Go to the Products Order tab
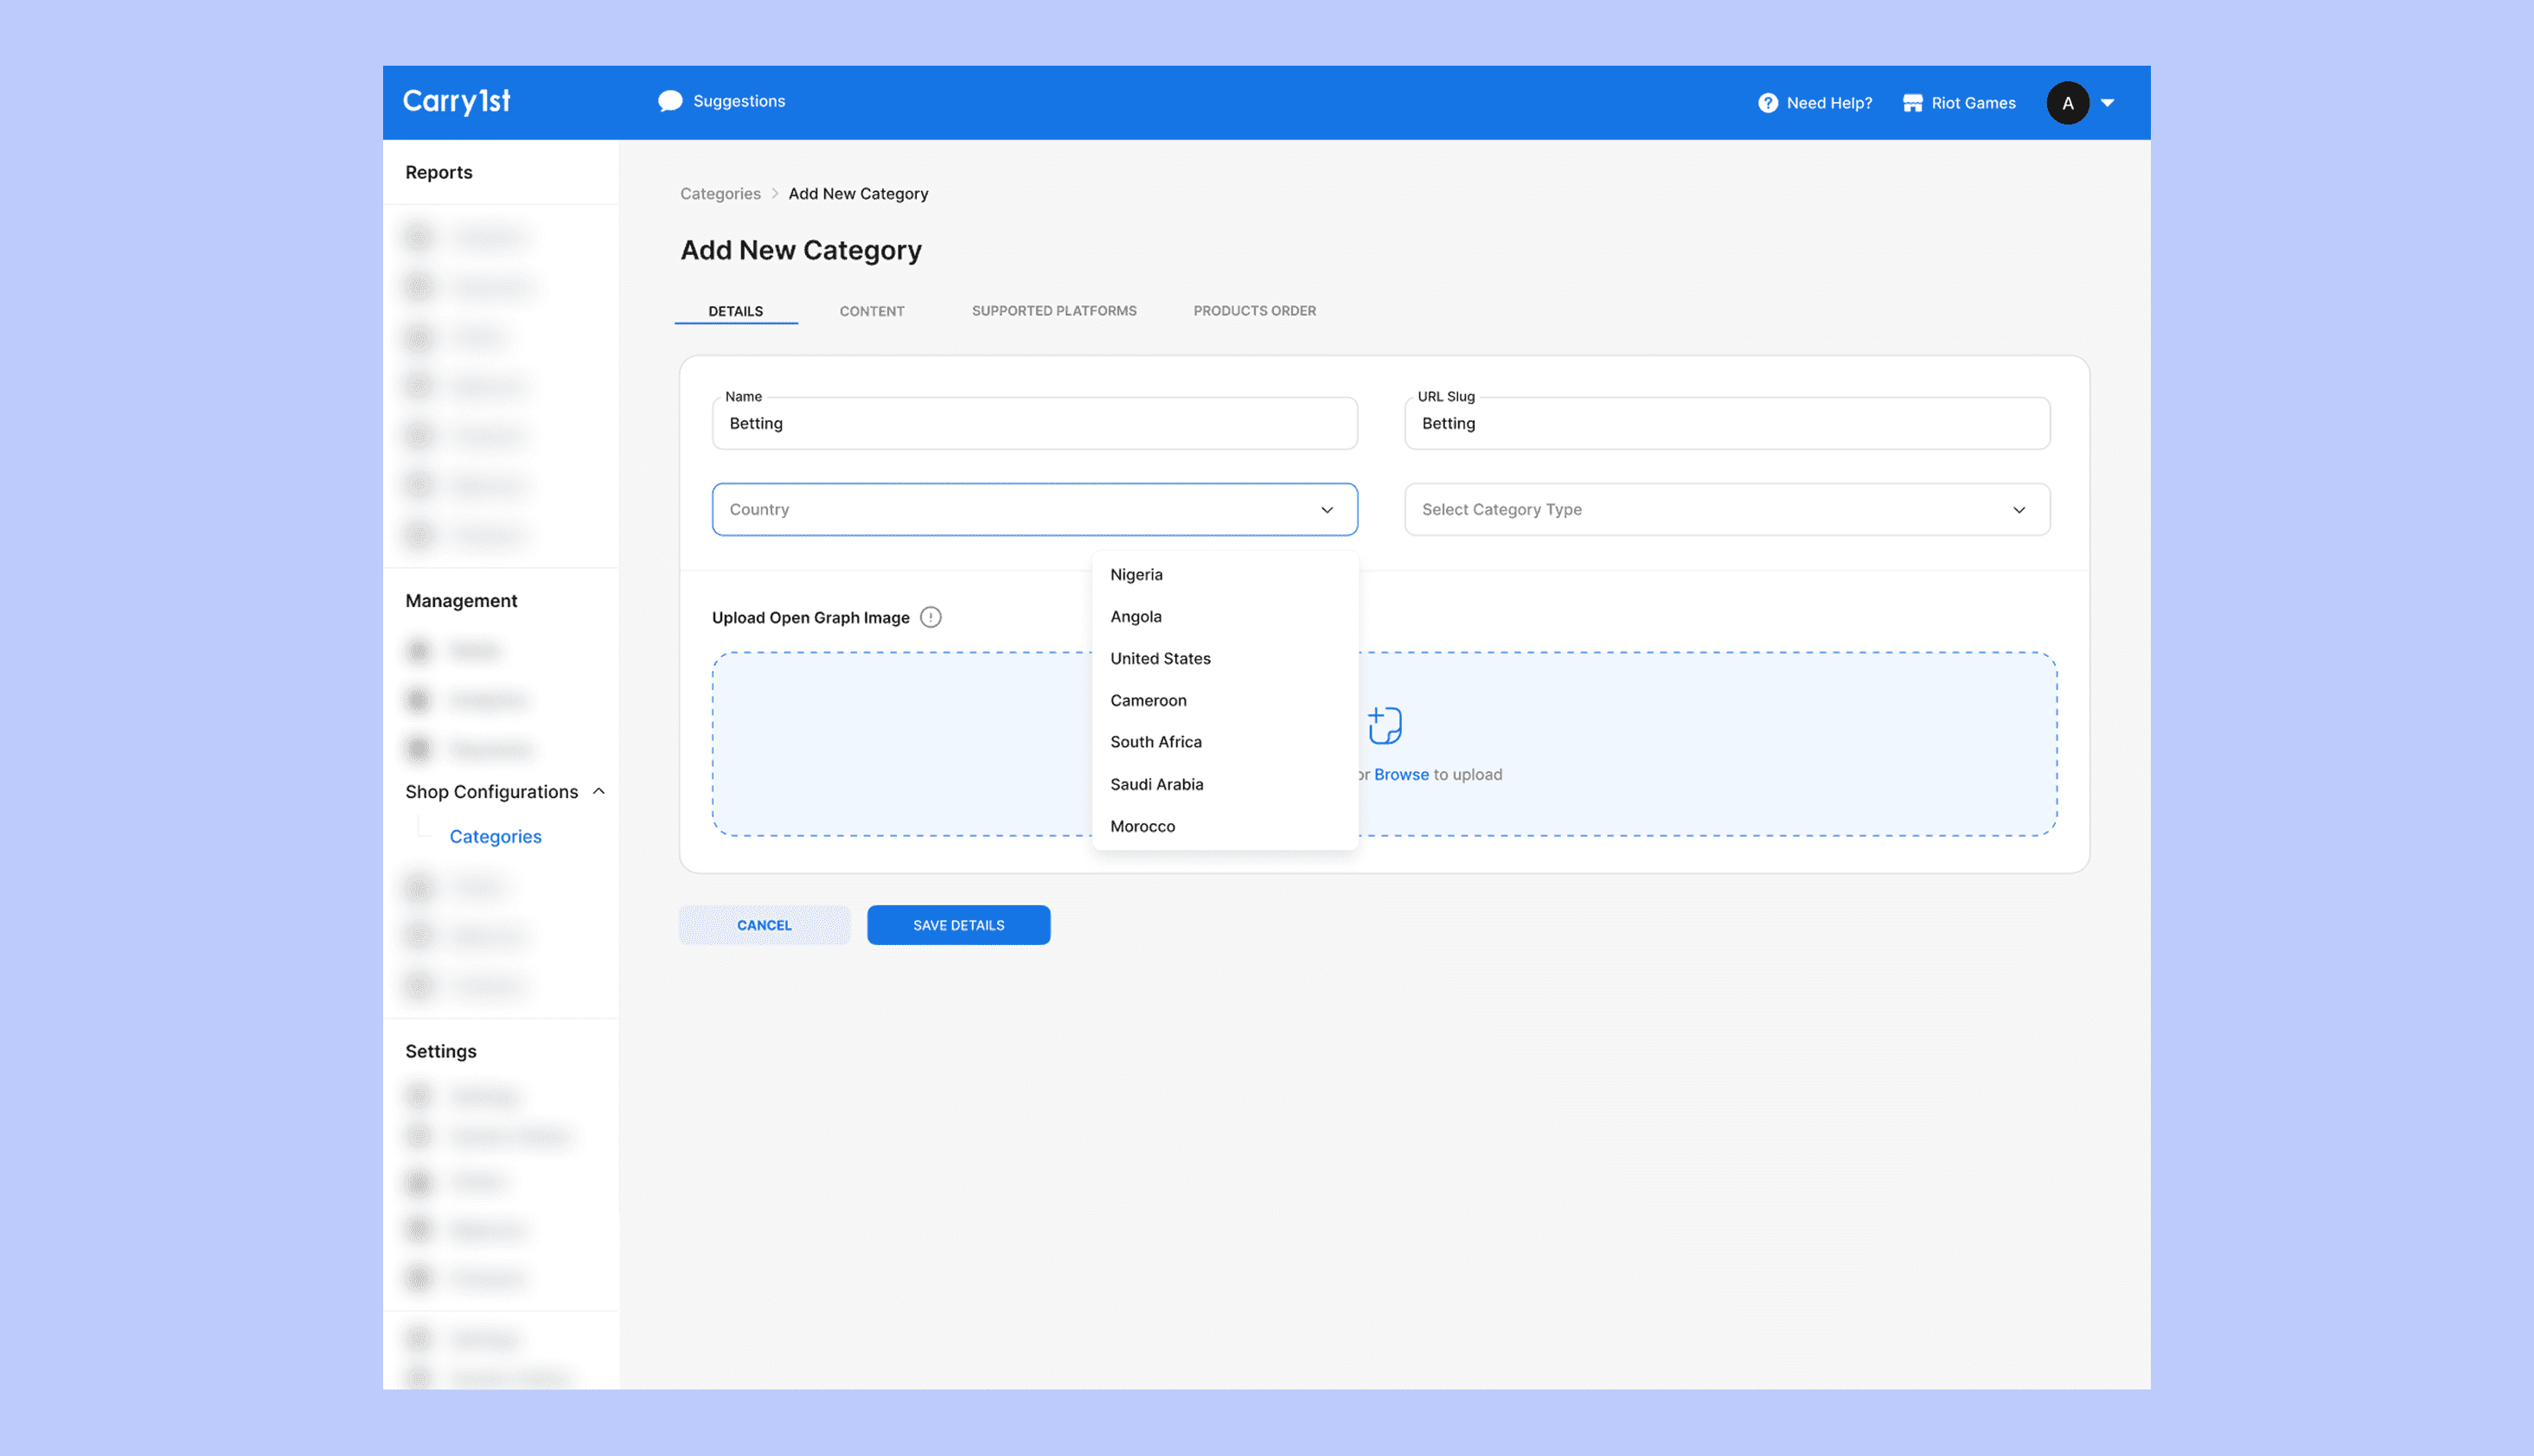2534x1456 pixels. coord(1253,311)
